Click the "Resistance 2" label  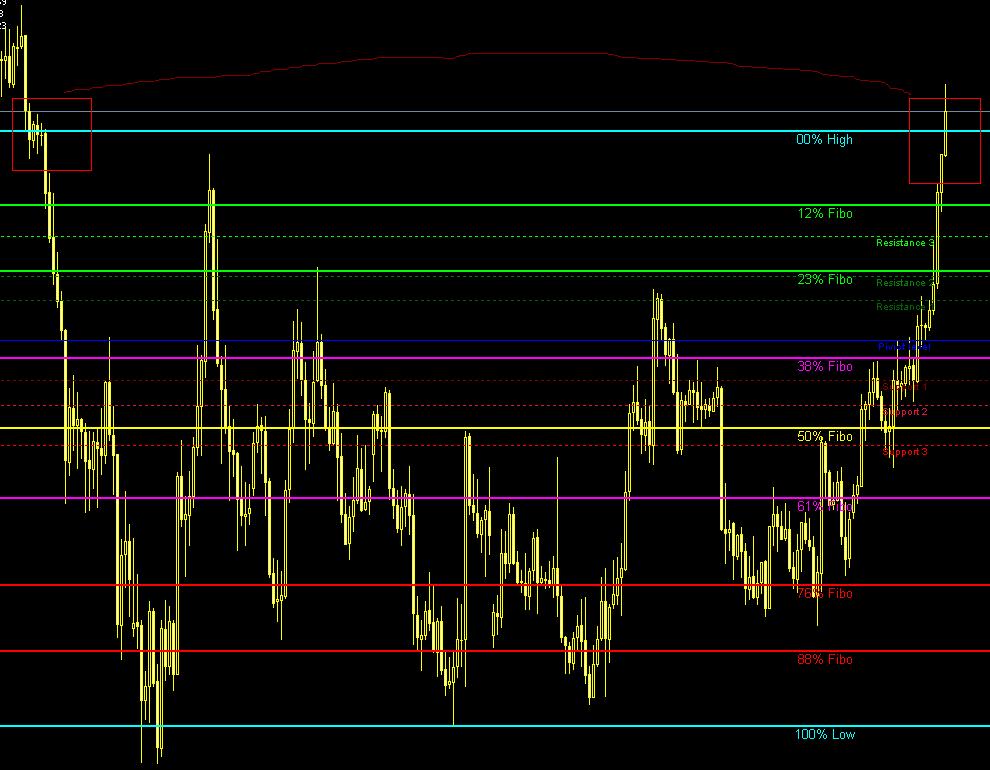tap(901, 283)
